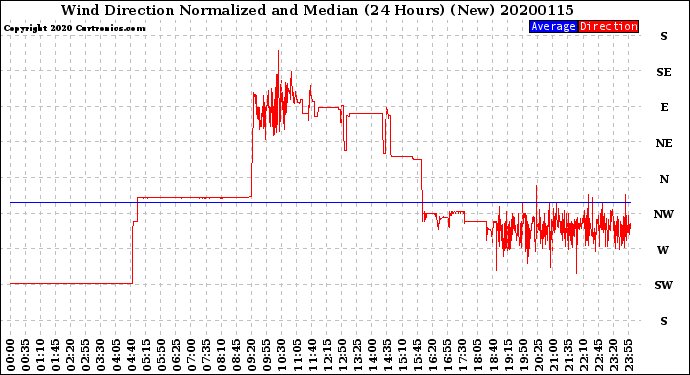Click the time label '06:25'
The height and width of the screenshot is (375, 690).
176,355
